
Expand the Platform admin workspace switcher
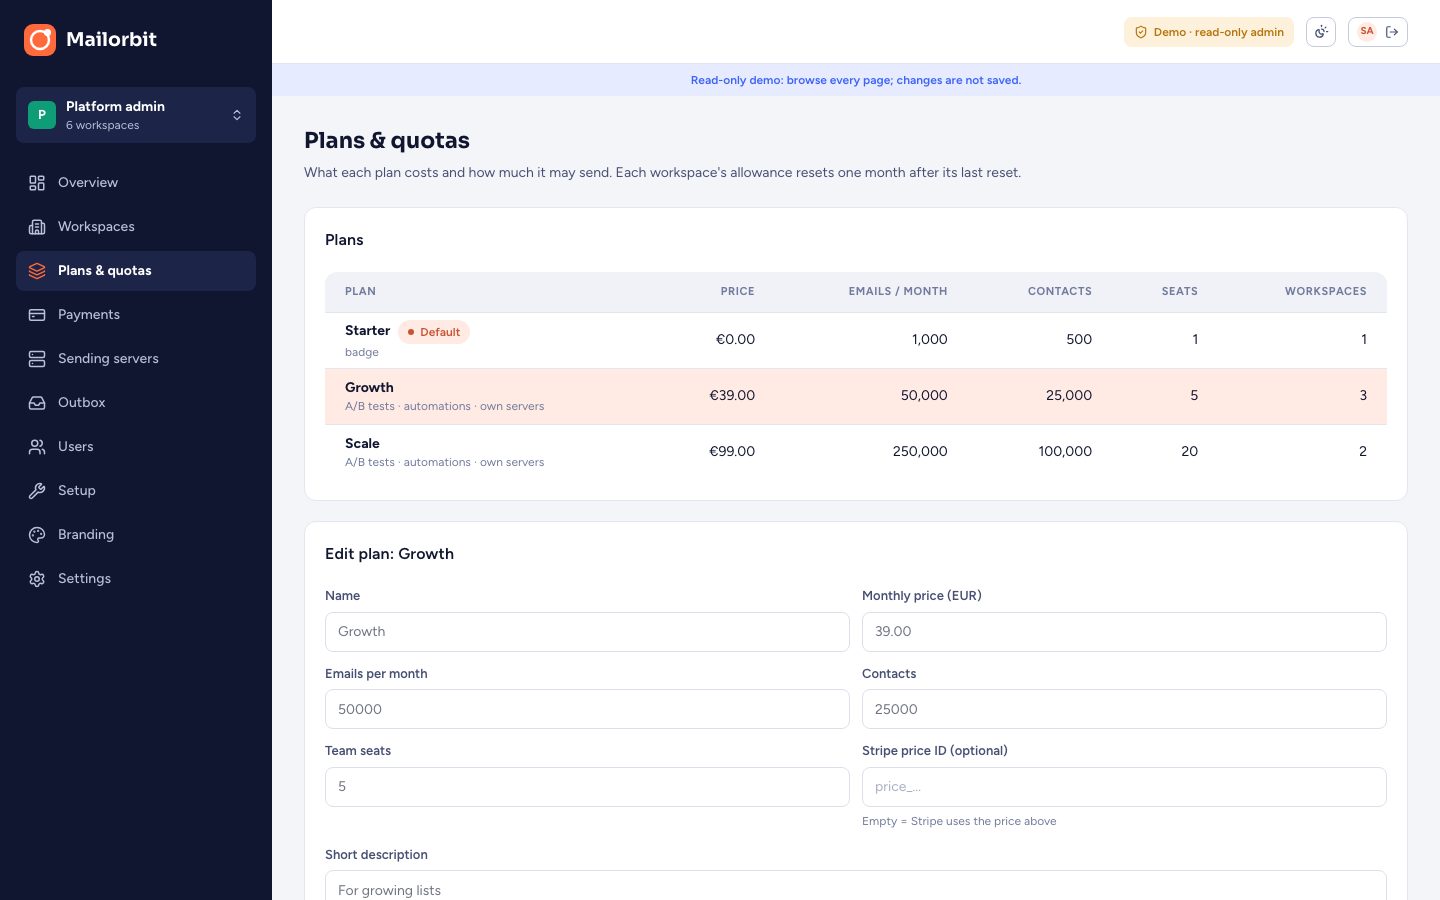tap(136, 115)
